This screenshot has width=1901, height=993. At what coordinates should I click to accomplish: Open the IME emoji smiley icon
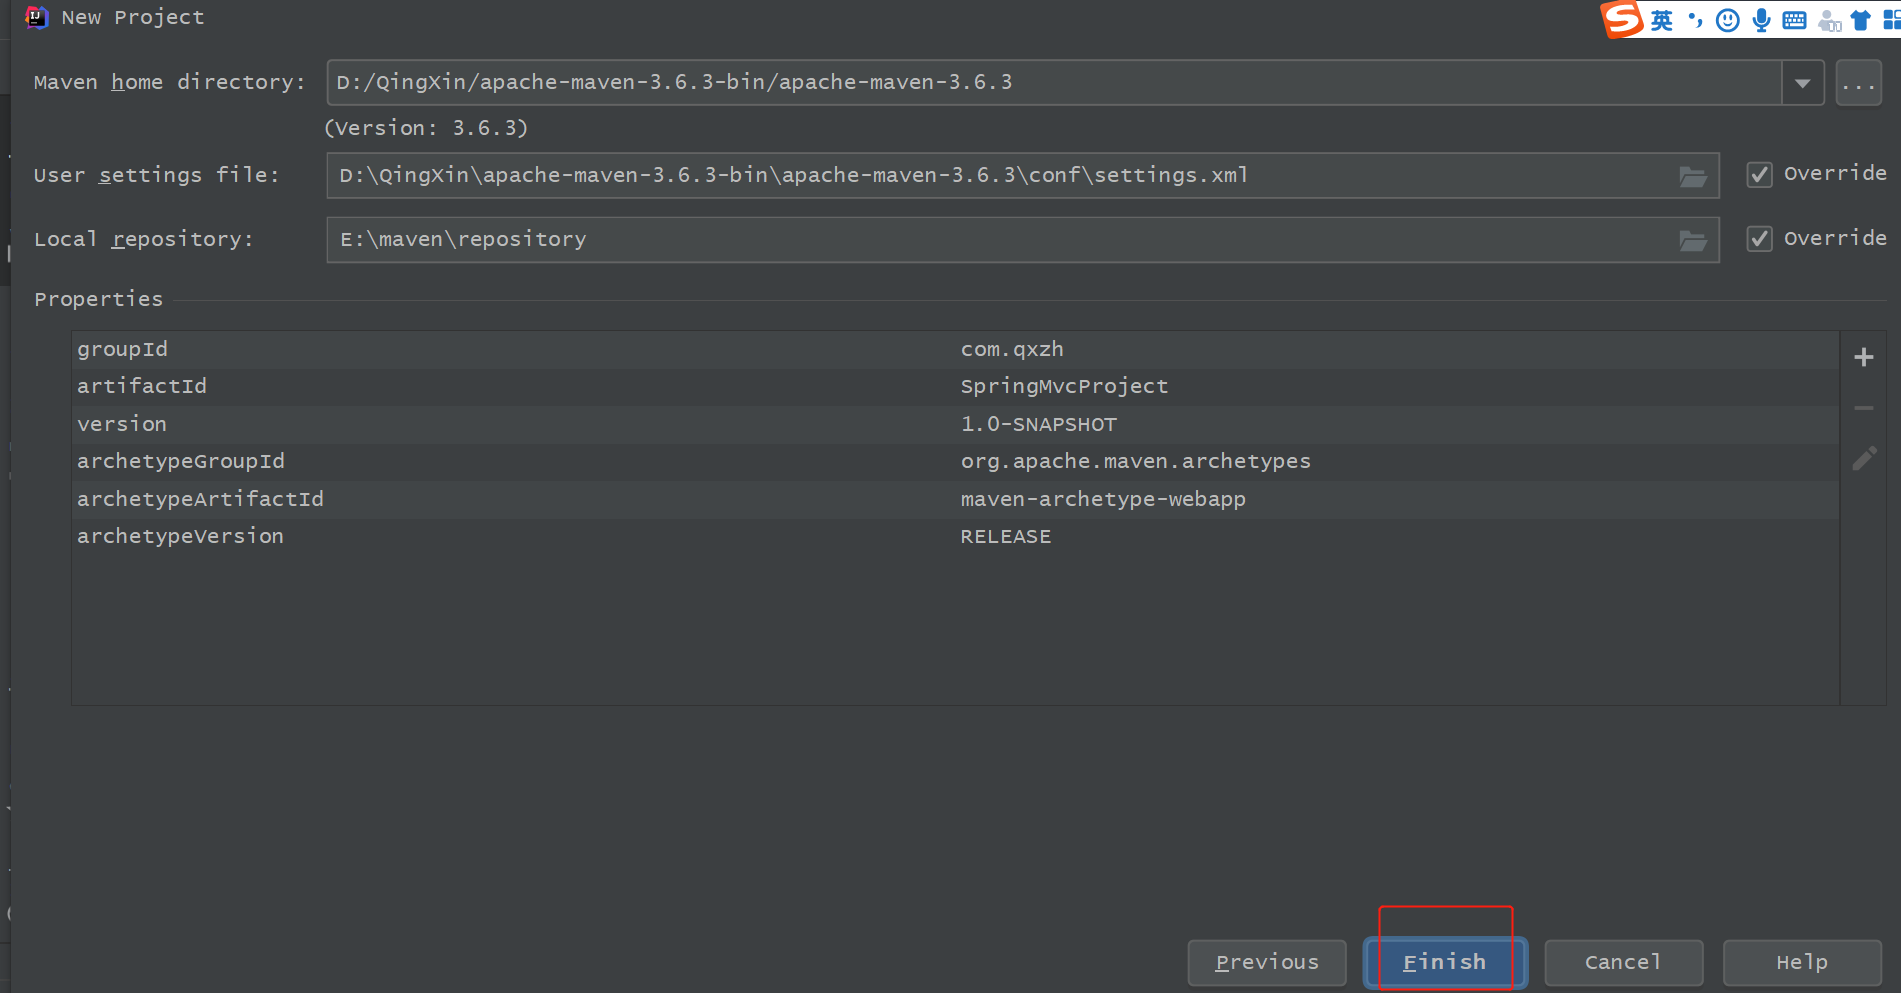pyautogui.click(x=1727, y=21)
